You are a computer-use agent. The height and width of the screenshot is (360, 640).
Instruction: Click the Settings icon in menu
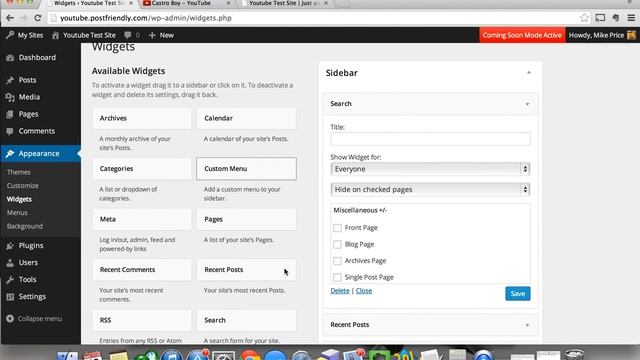click(10, 297)
